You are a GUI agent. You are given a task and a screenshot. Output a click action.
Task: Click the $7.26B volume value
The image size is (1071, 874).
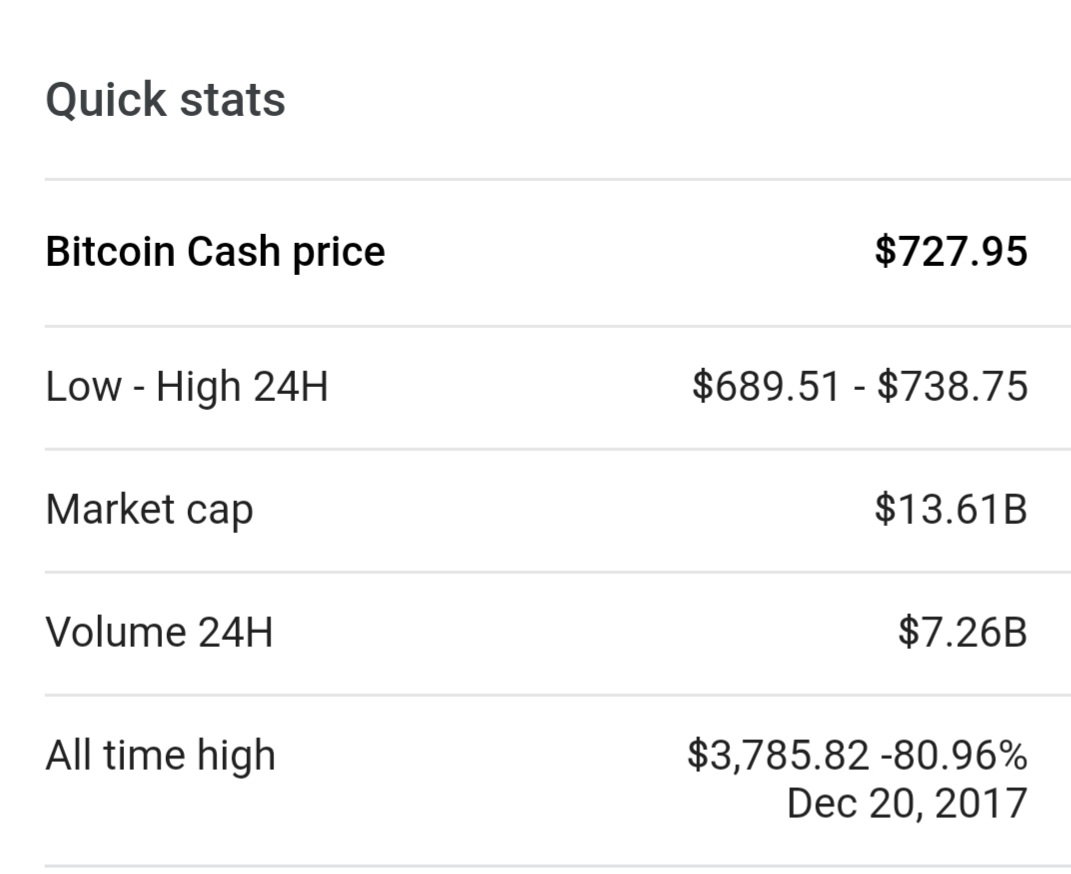pos(962,632)
